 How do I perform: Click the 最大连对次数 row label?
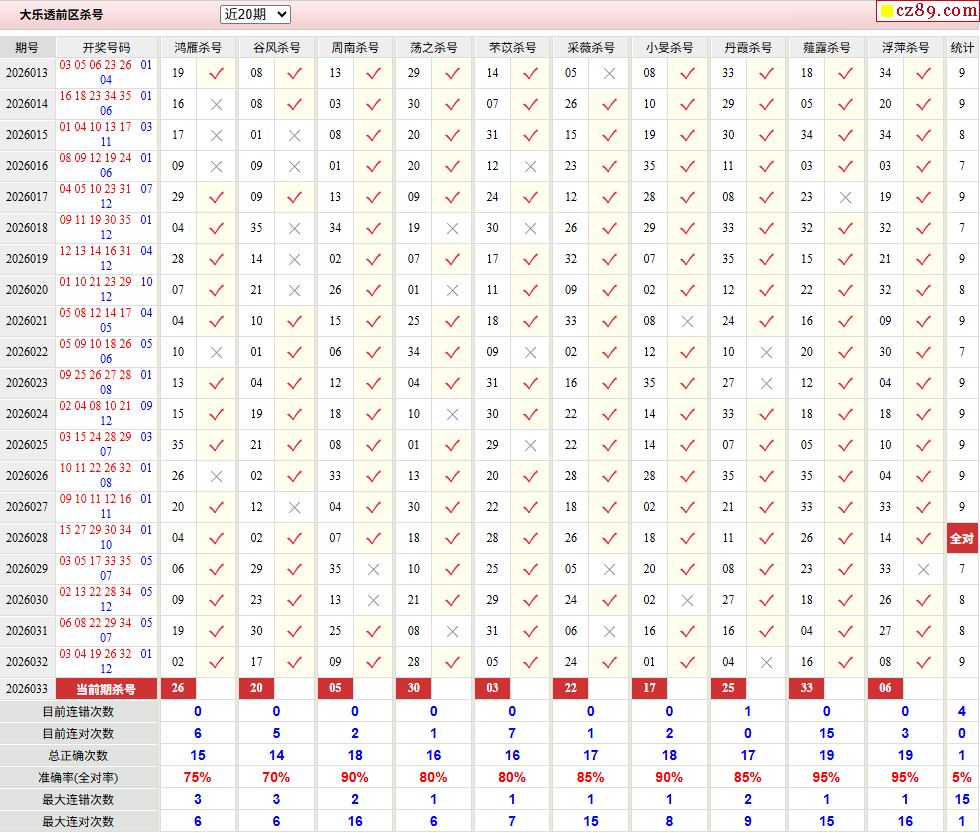(x=78, y=821)
